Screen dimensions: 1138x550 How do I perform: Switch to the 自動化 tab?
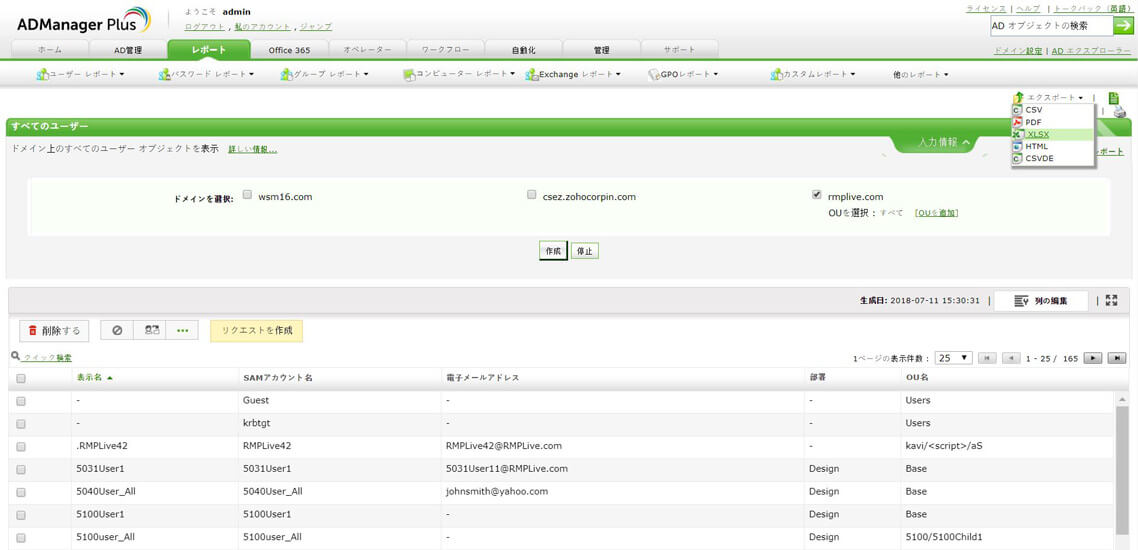pos(523,50)
